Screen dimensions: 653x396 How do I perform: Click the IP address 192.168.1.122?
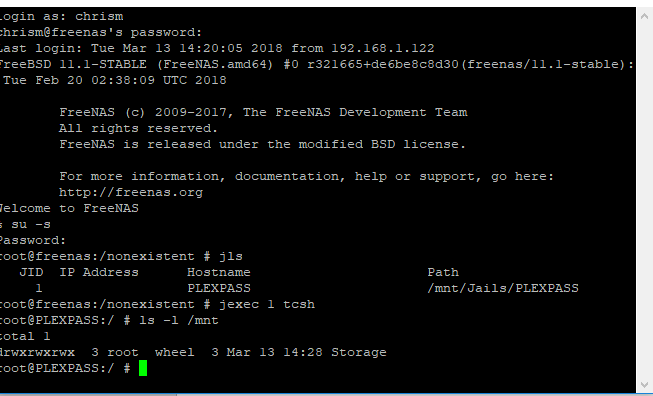tap(383, 48)
